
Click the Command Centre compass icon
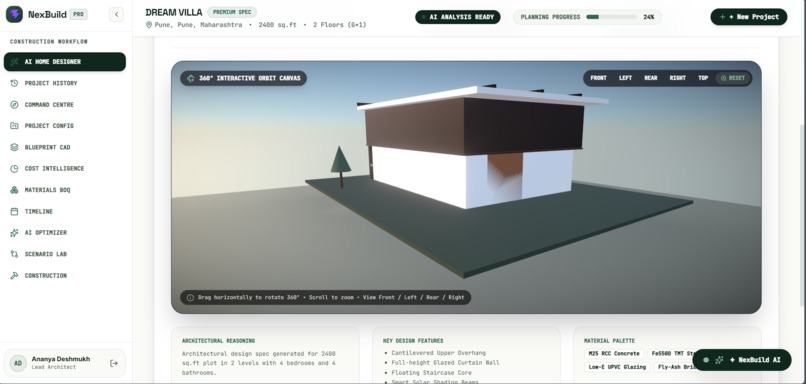coord(14,104)
